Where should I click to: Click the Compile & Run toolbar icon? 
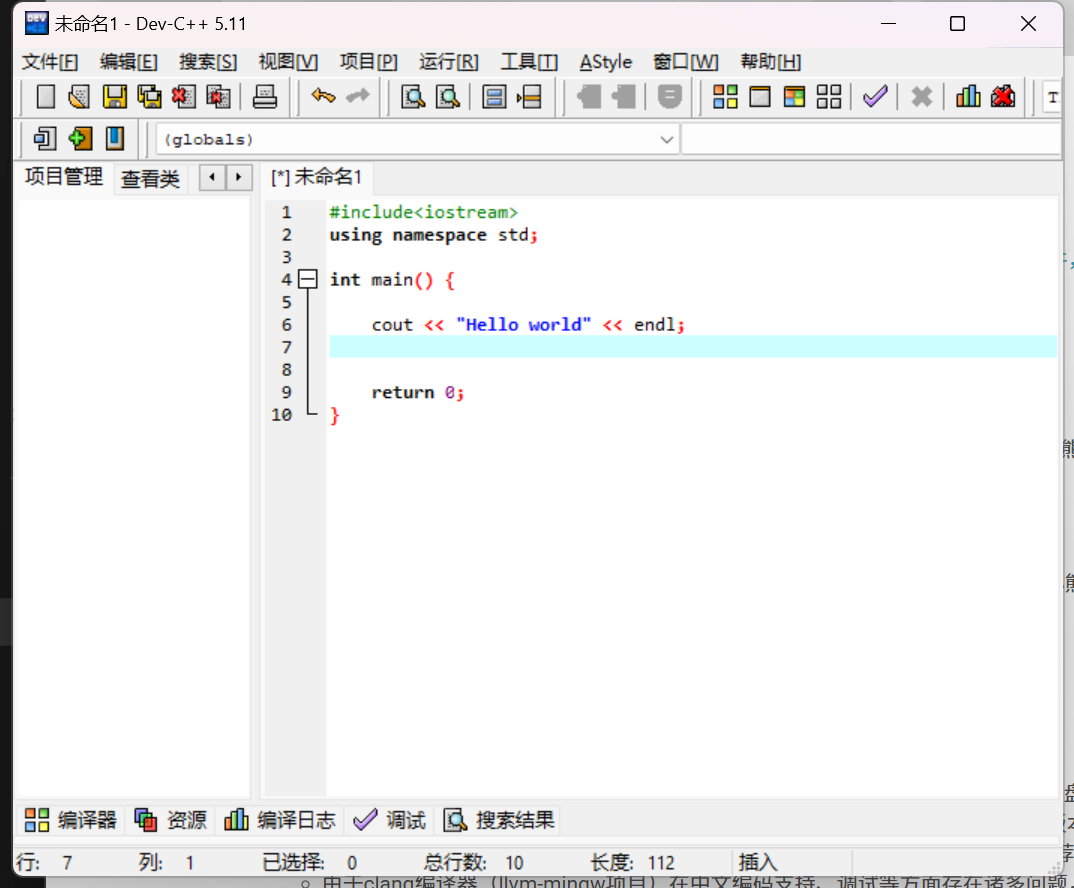(794, 97)
